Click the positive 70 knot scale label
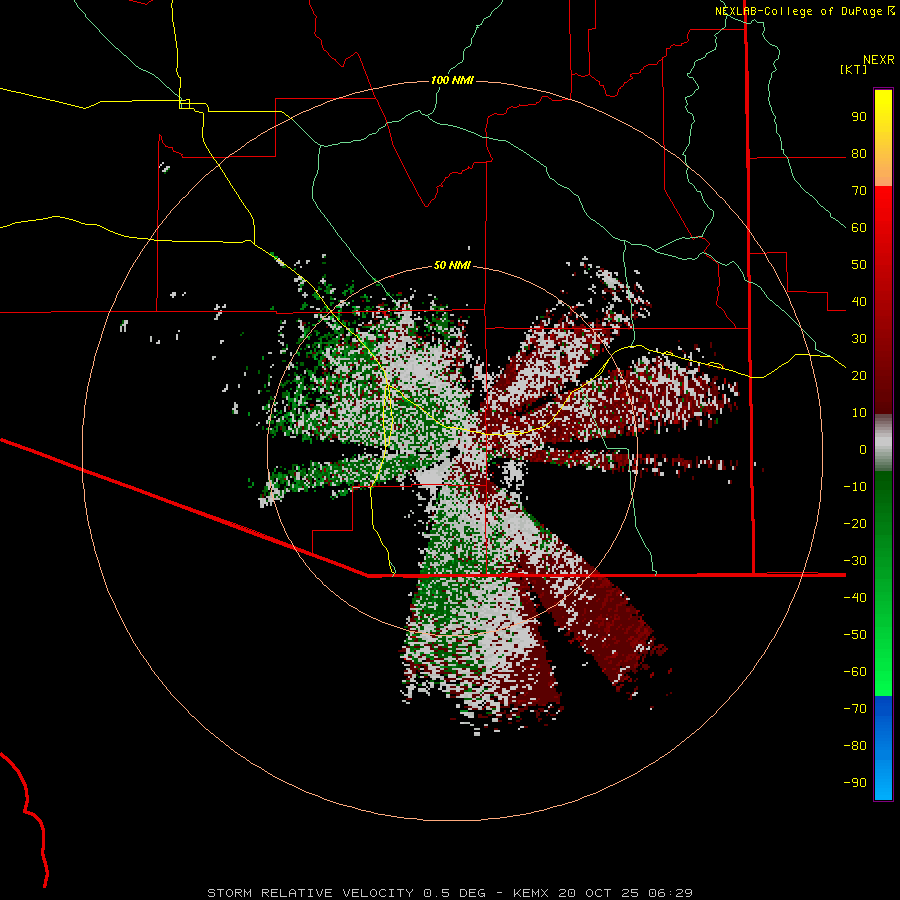Viewport: 900px width, 900px height. tap(859, 191)
